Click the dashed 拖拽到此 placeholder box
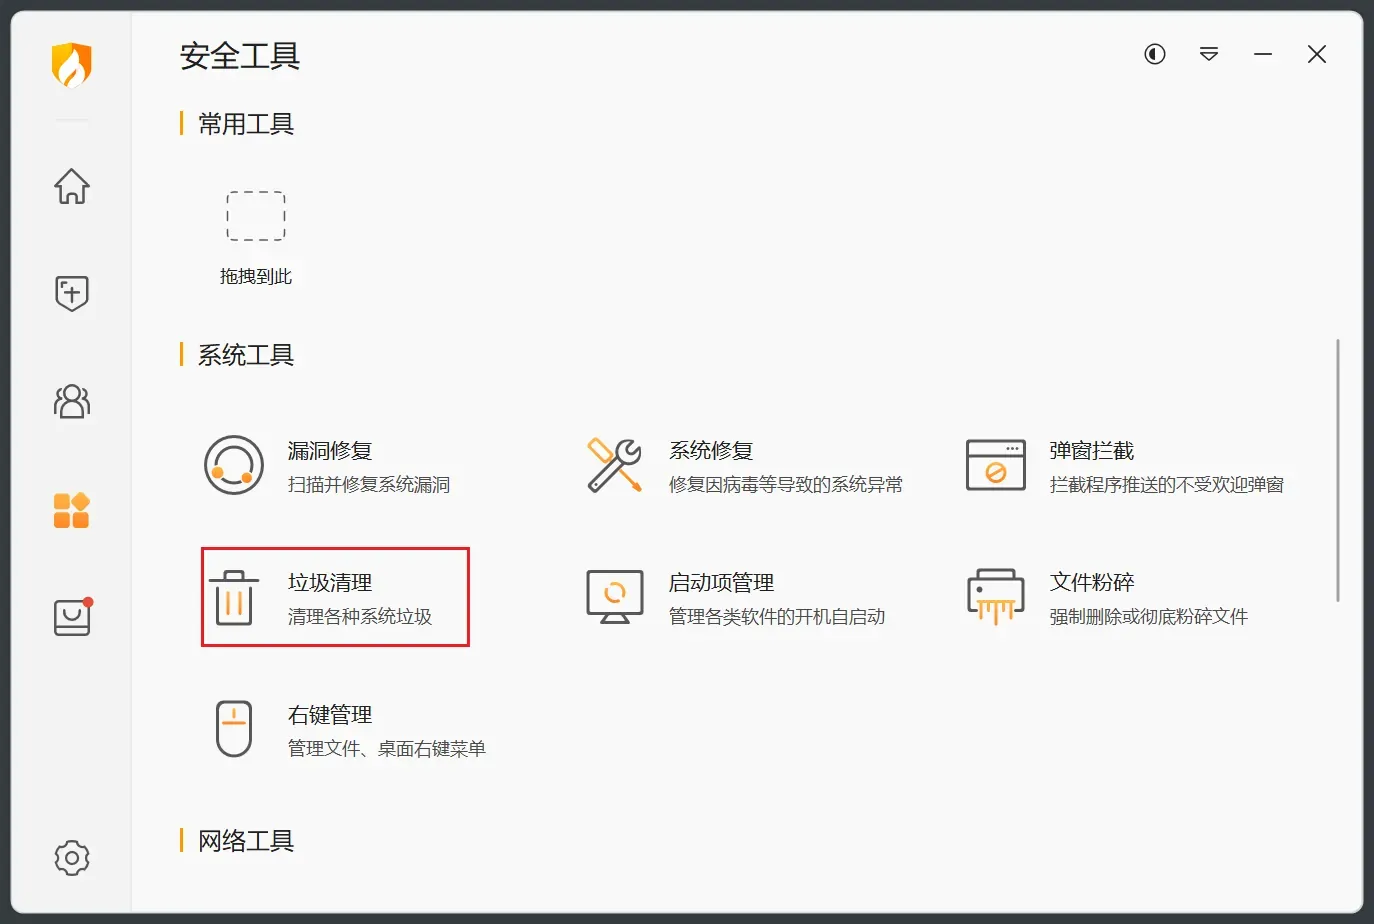The width and height of the screenshot is (1374, 924). coord(256,216)
